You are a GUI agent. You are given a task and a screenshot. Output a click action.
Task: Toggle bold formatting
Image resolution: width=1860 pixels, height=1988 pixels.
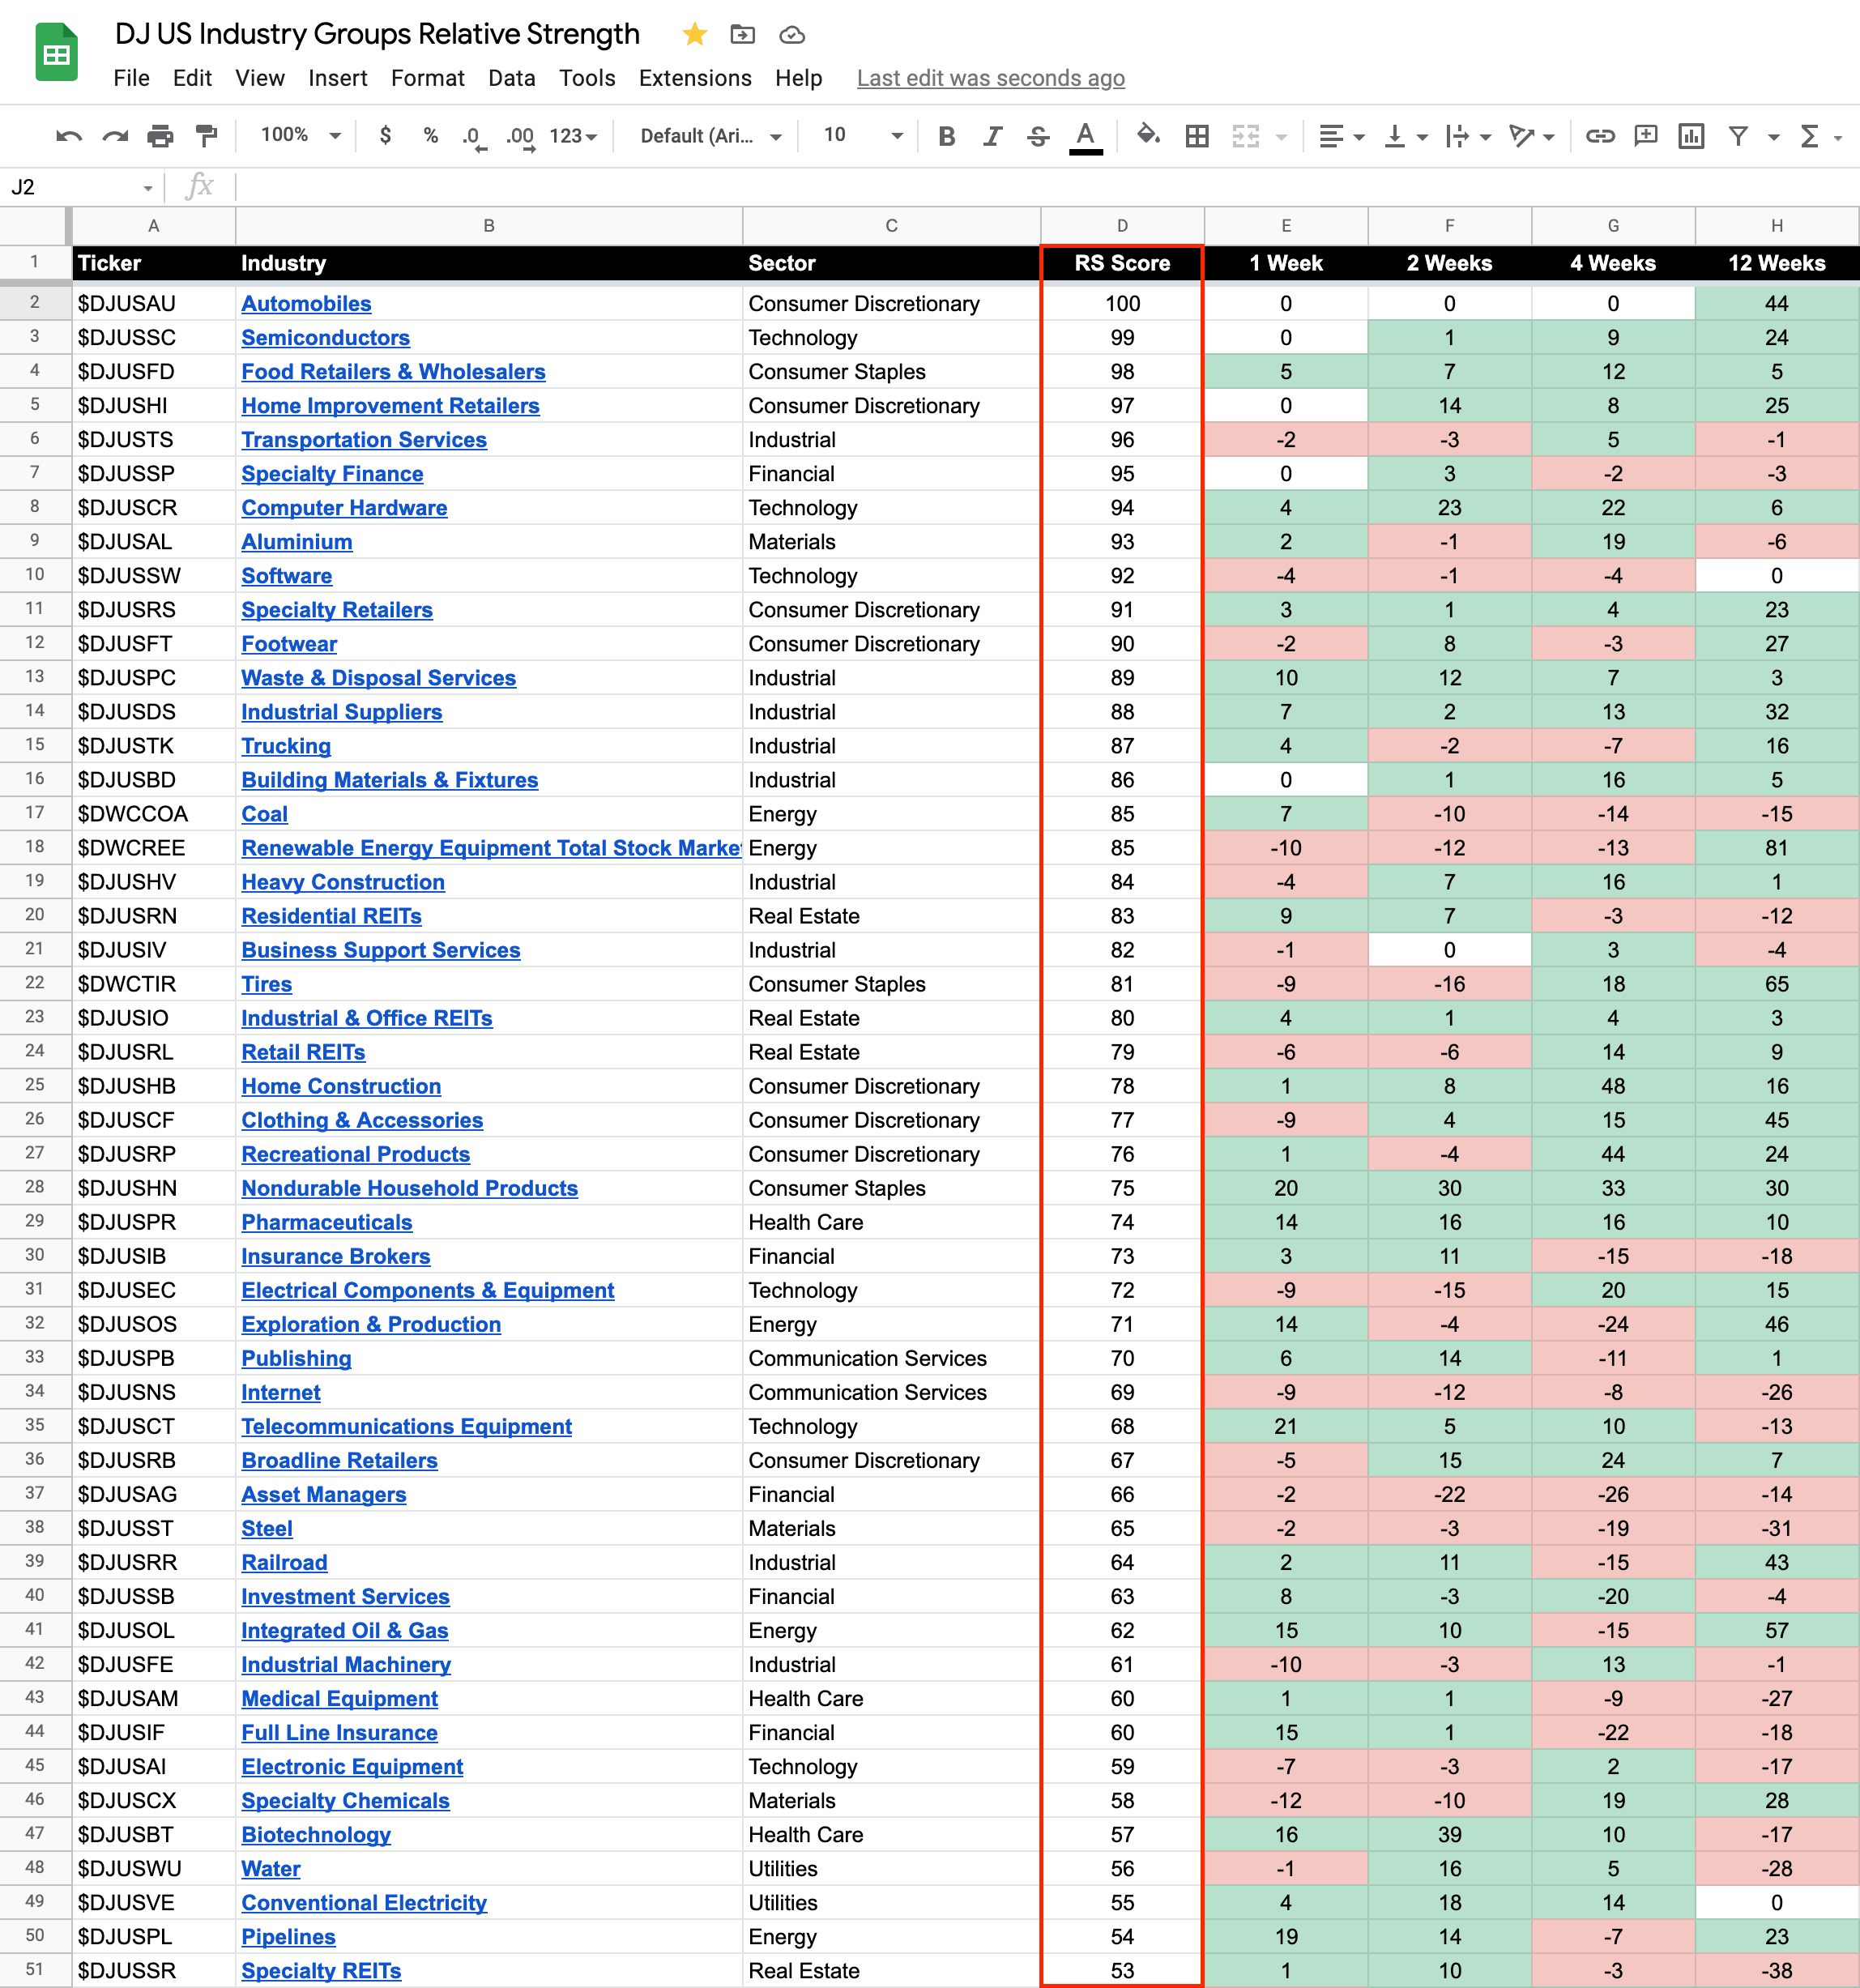(x=946, y=136)
